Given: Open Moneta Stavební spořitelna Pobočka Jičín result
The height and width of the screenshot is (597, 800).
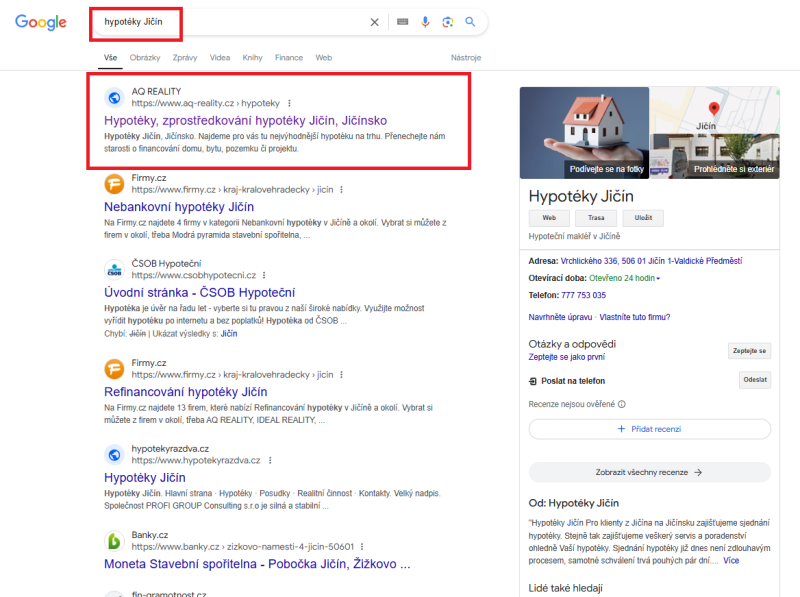Looking at the screenshot, I should point(257,564).
